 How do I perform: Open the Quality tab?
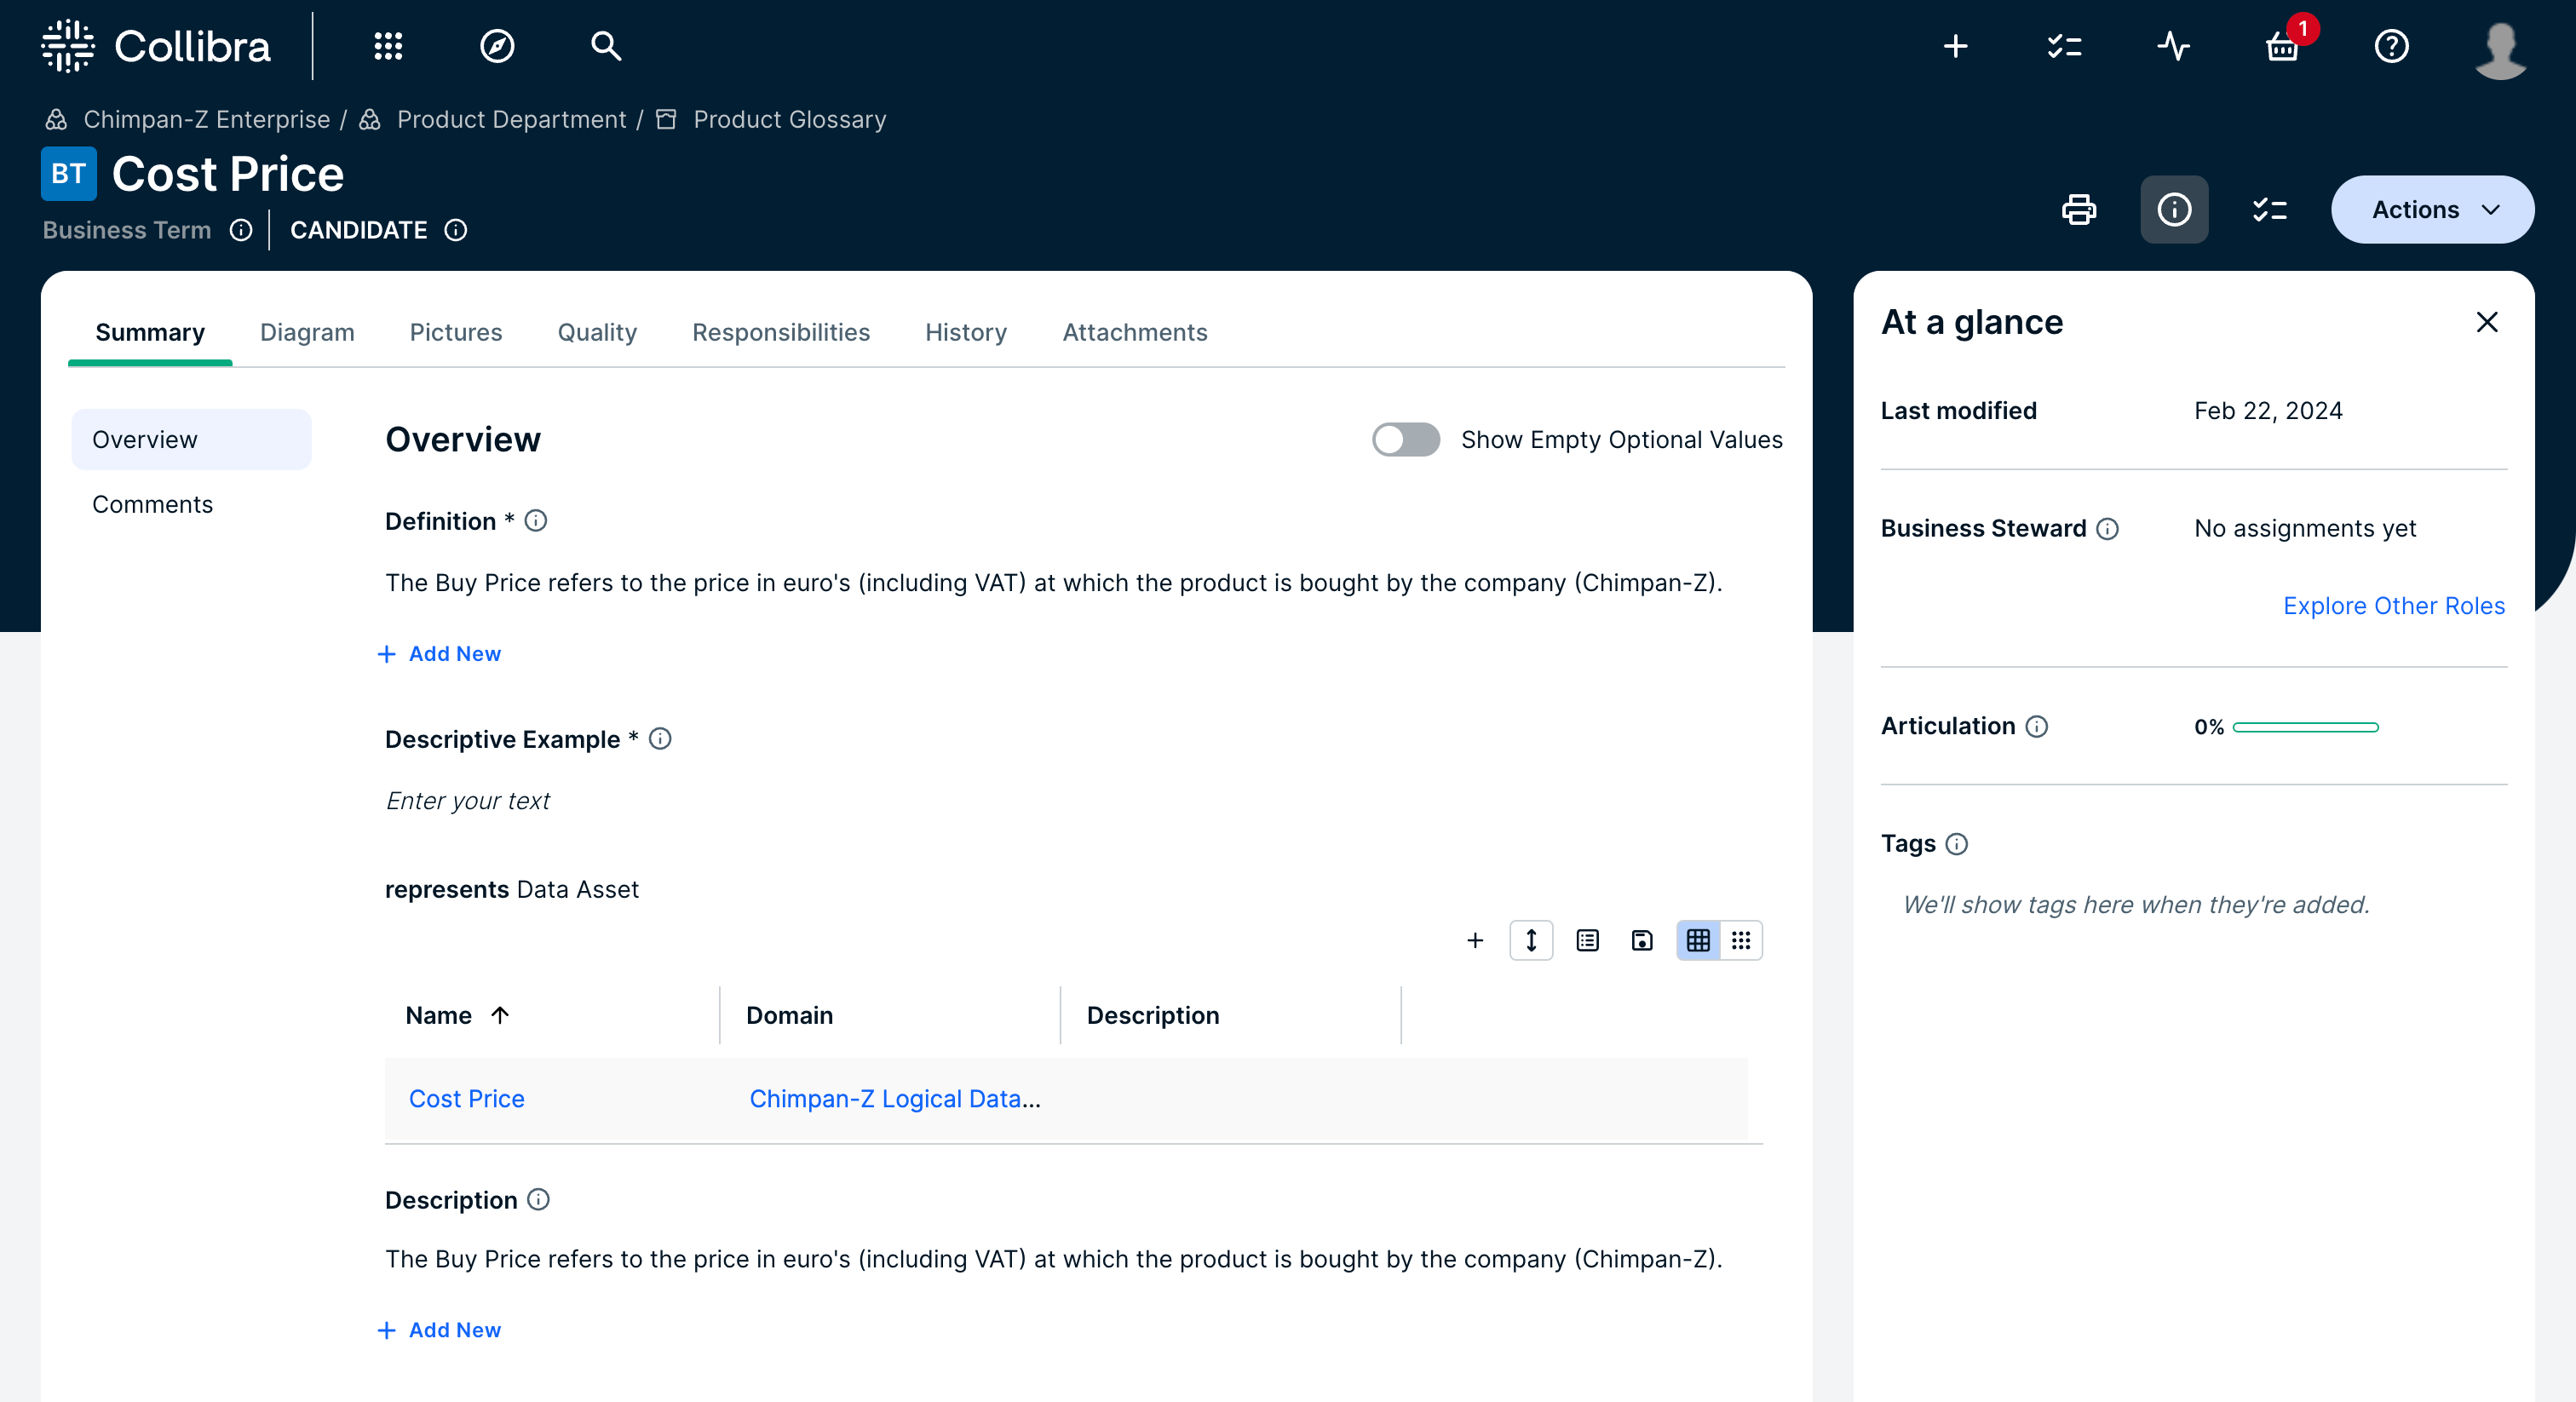click(597, 332)
